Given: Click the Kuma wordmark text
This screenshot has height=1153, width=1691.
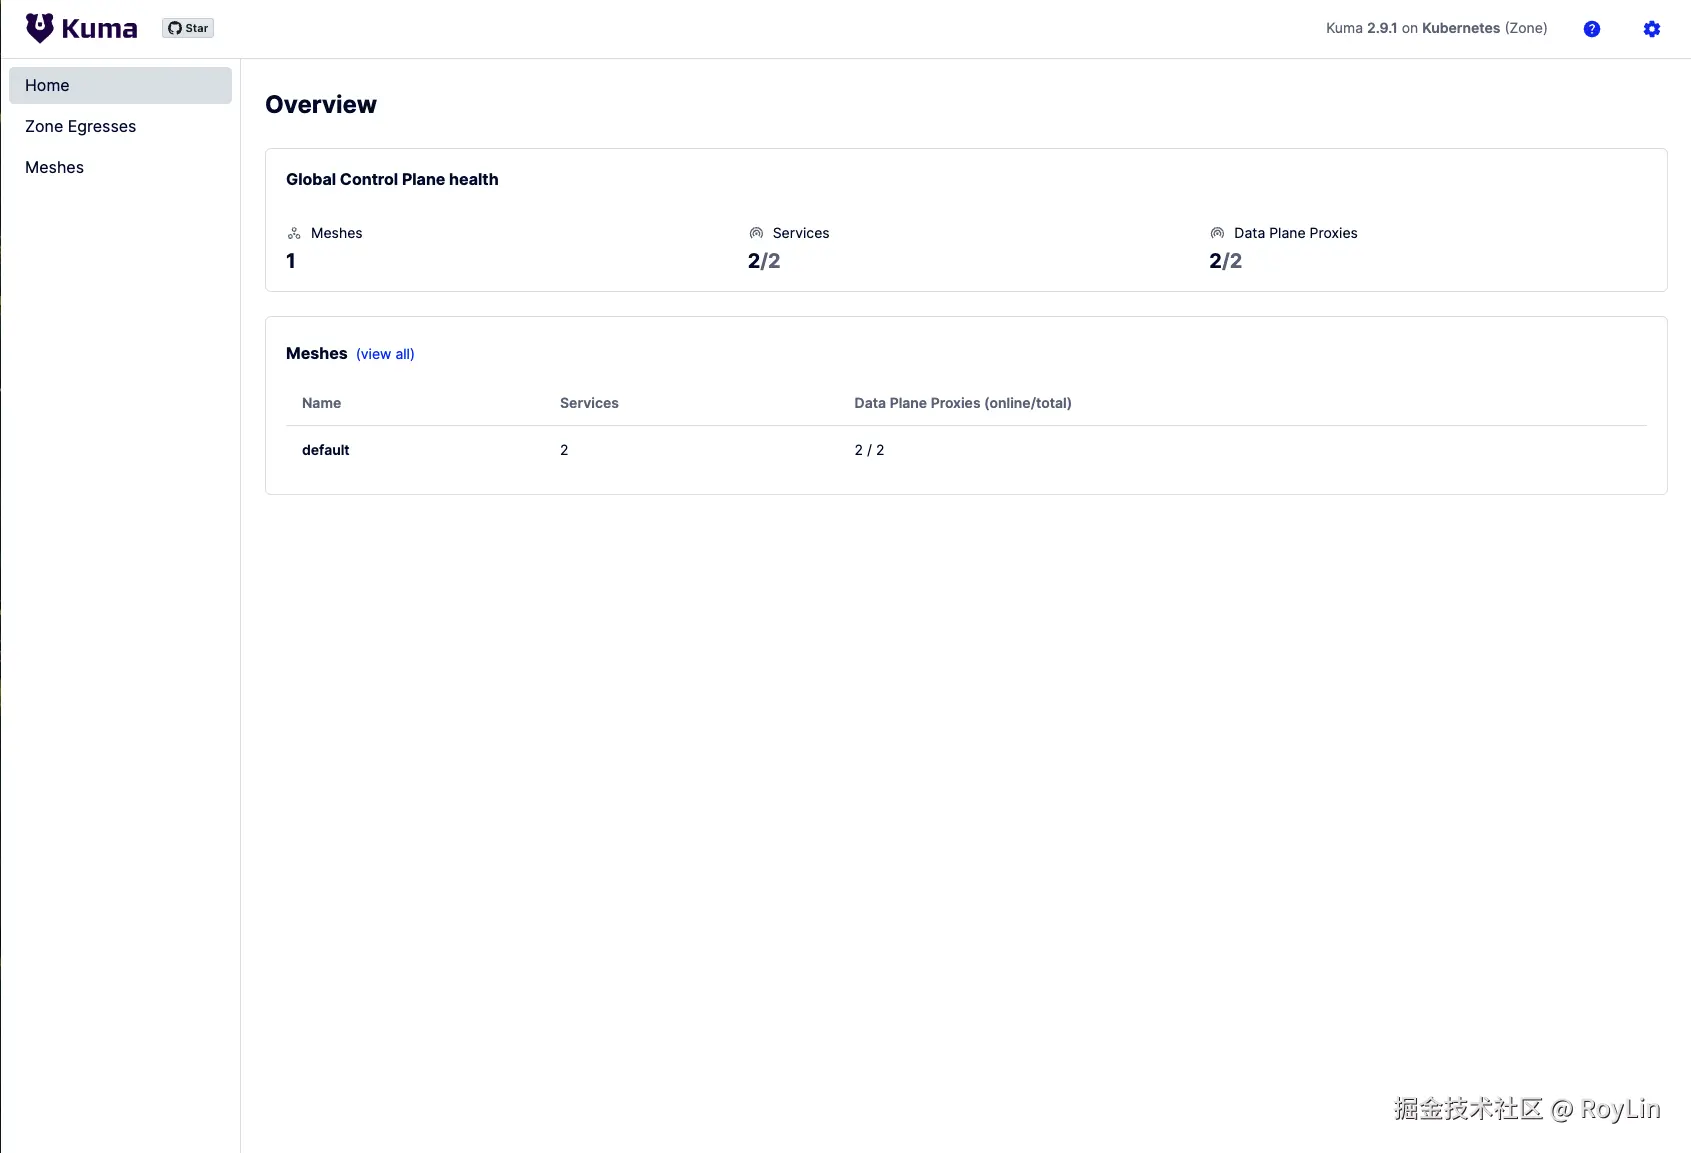Looking at the screenshot, I should 99,28.
